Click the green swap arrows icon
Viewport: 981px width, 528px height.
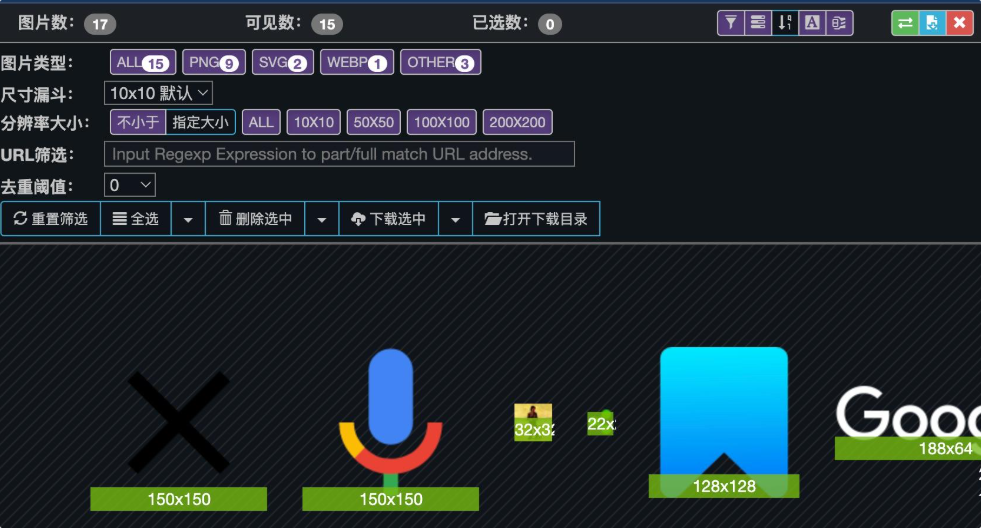905,23
